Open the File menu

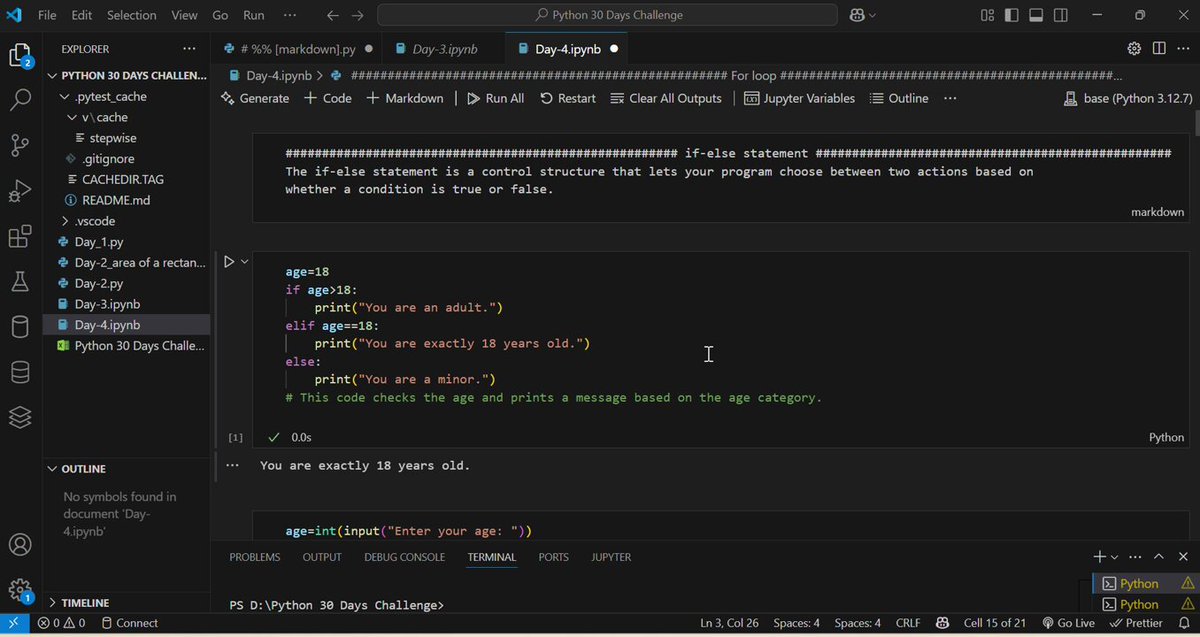pos(47,15)
